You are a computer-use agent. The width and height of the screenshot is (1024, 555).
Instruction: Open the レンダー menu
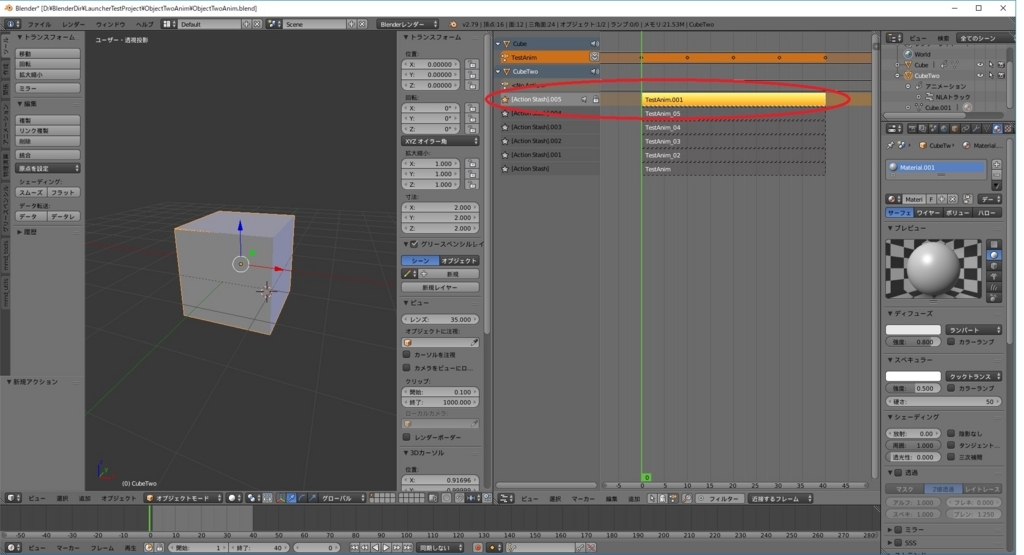[x=73, y=24]
